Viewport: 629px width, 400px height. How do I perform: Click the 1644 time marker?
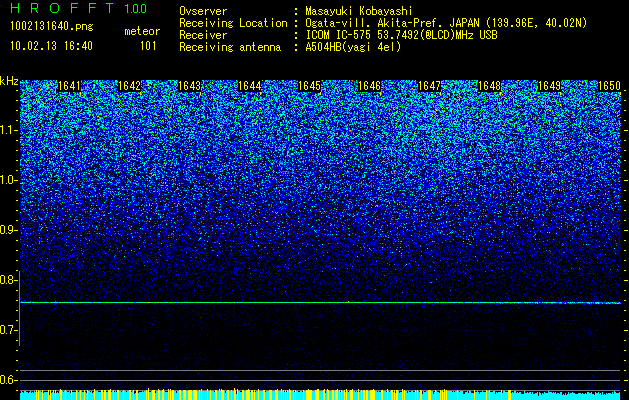250,86
